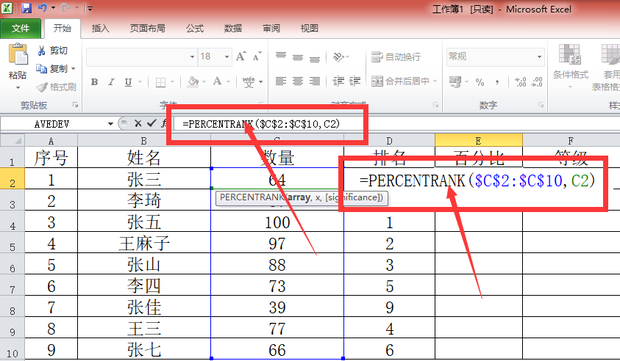Viewport: 620px width, 361px height.
Task: Toggle align text left icon
Action: [281, 81]
